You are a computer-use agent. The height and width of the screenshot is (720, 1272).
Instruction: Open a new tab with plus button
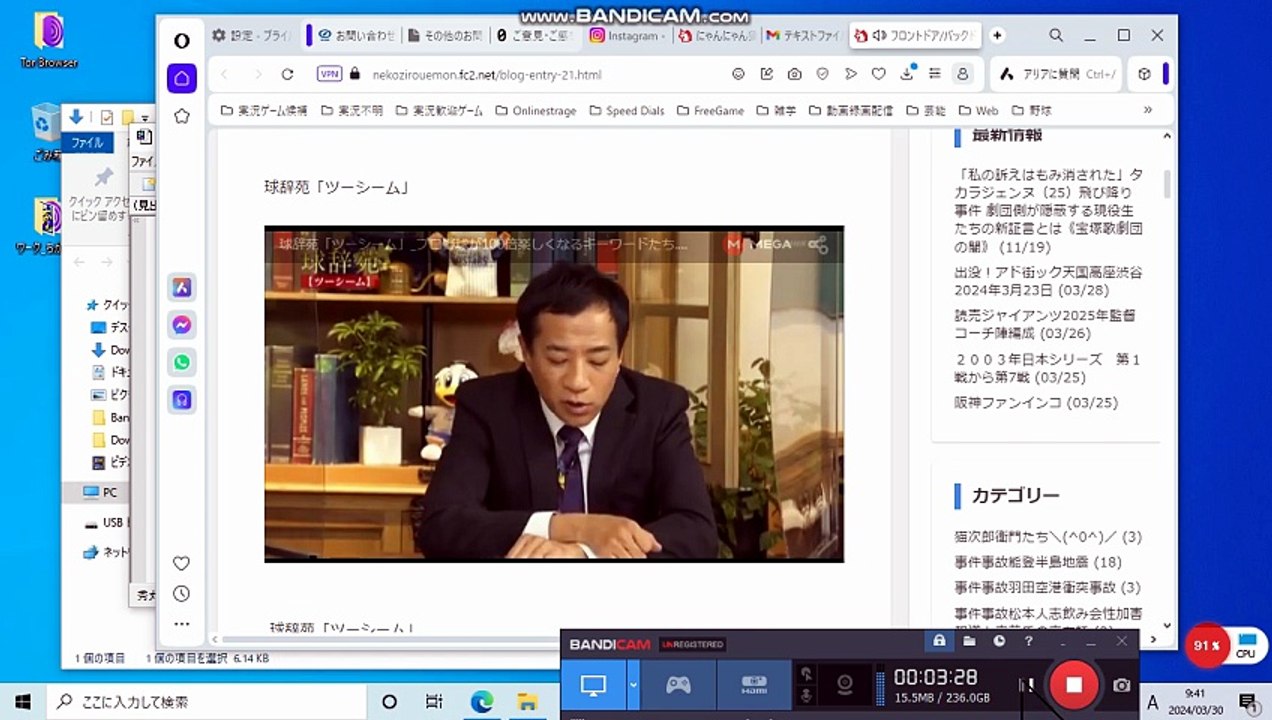point(997,35)
